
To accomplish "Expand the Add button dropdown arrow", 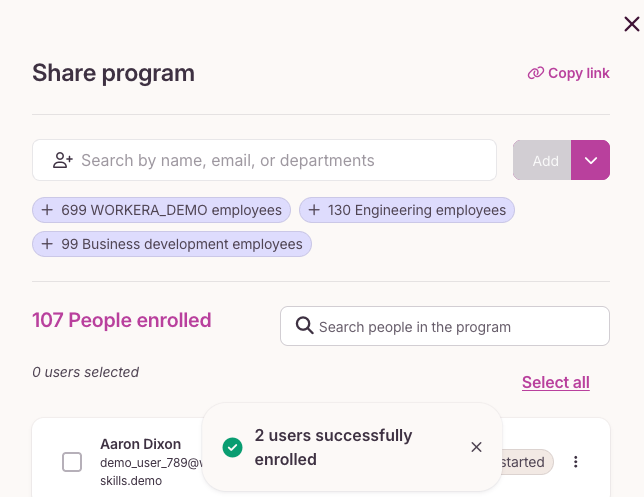I will (x=590, y=160).
